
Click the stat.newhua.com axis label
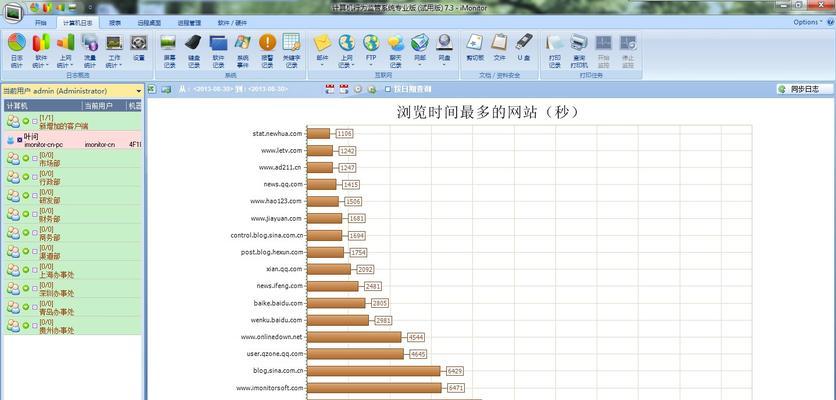coord(277,133)
